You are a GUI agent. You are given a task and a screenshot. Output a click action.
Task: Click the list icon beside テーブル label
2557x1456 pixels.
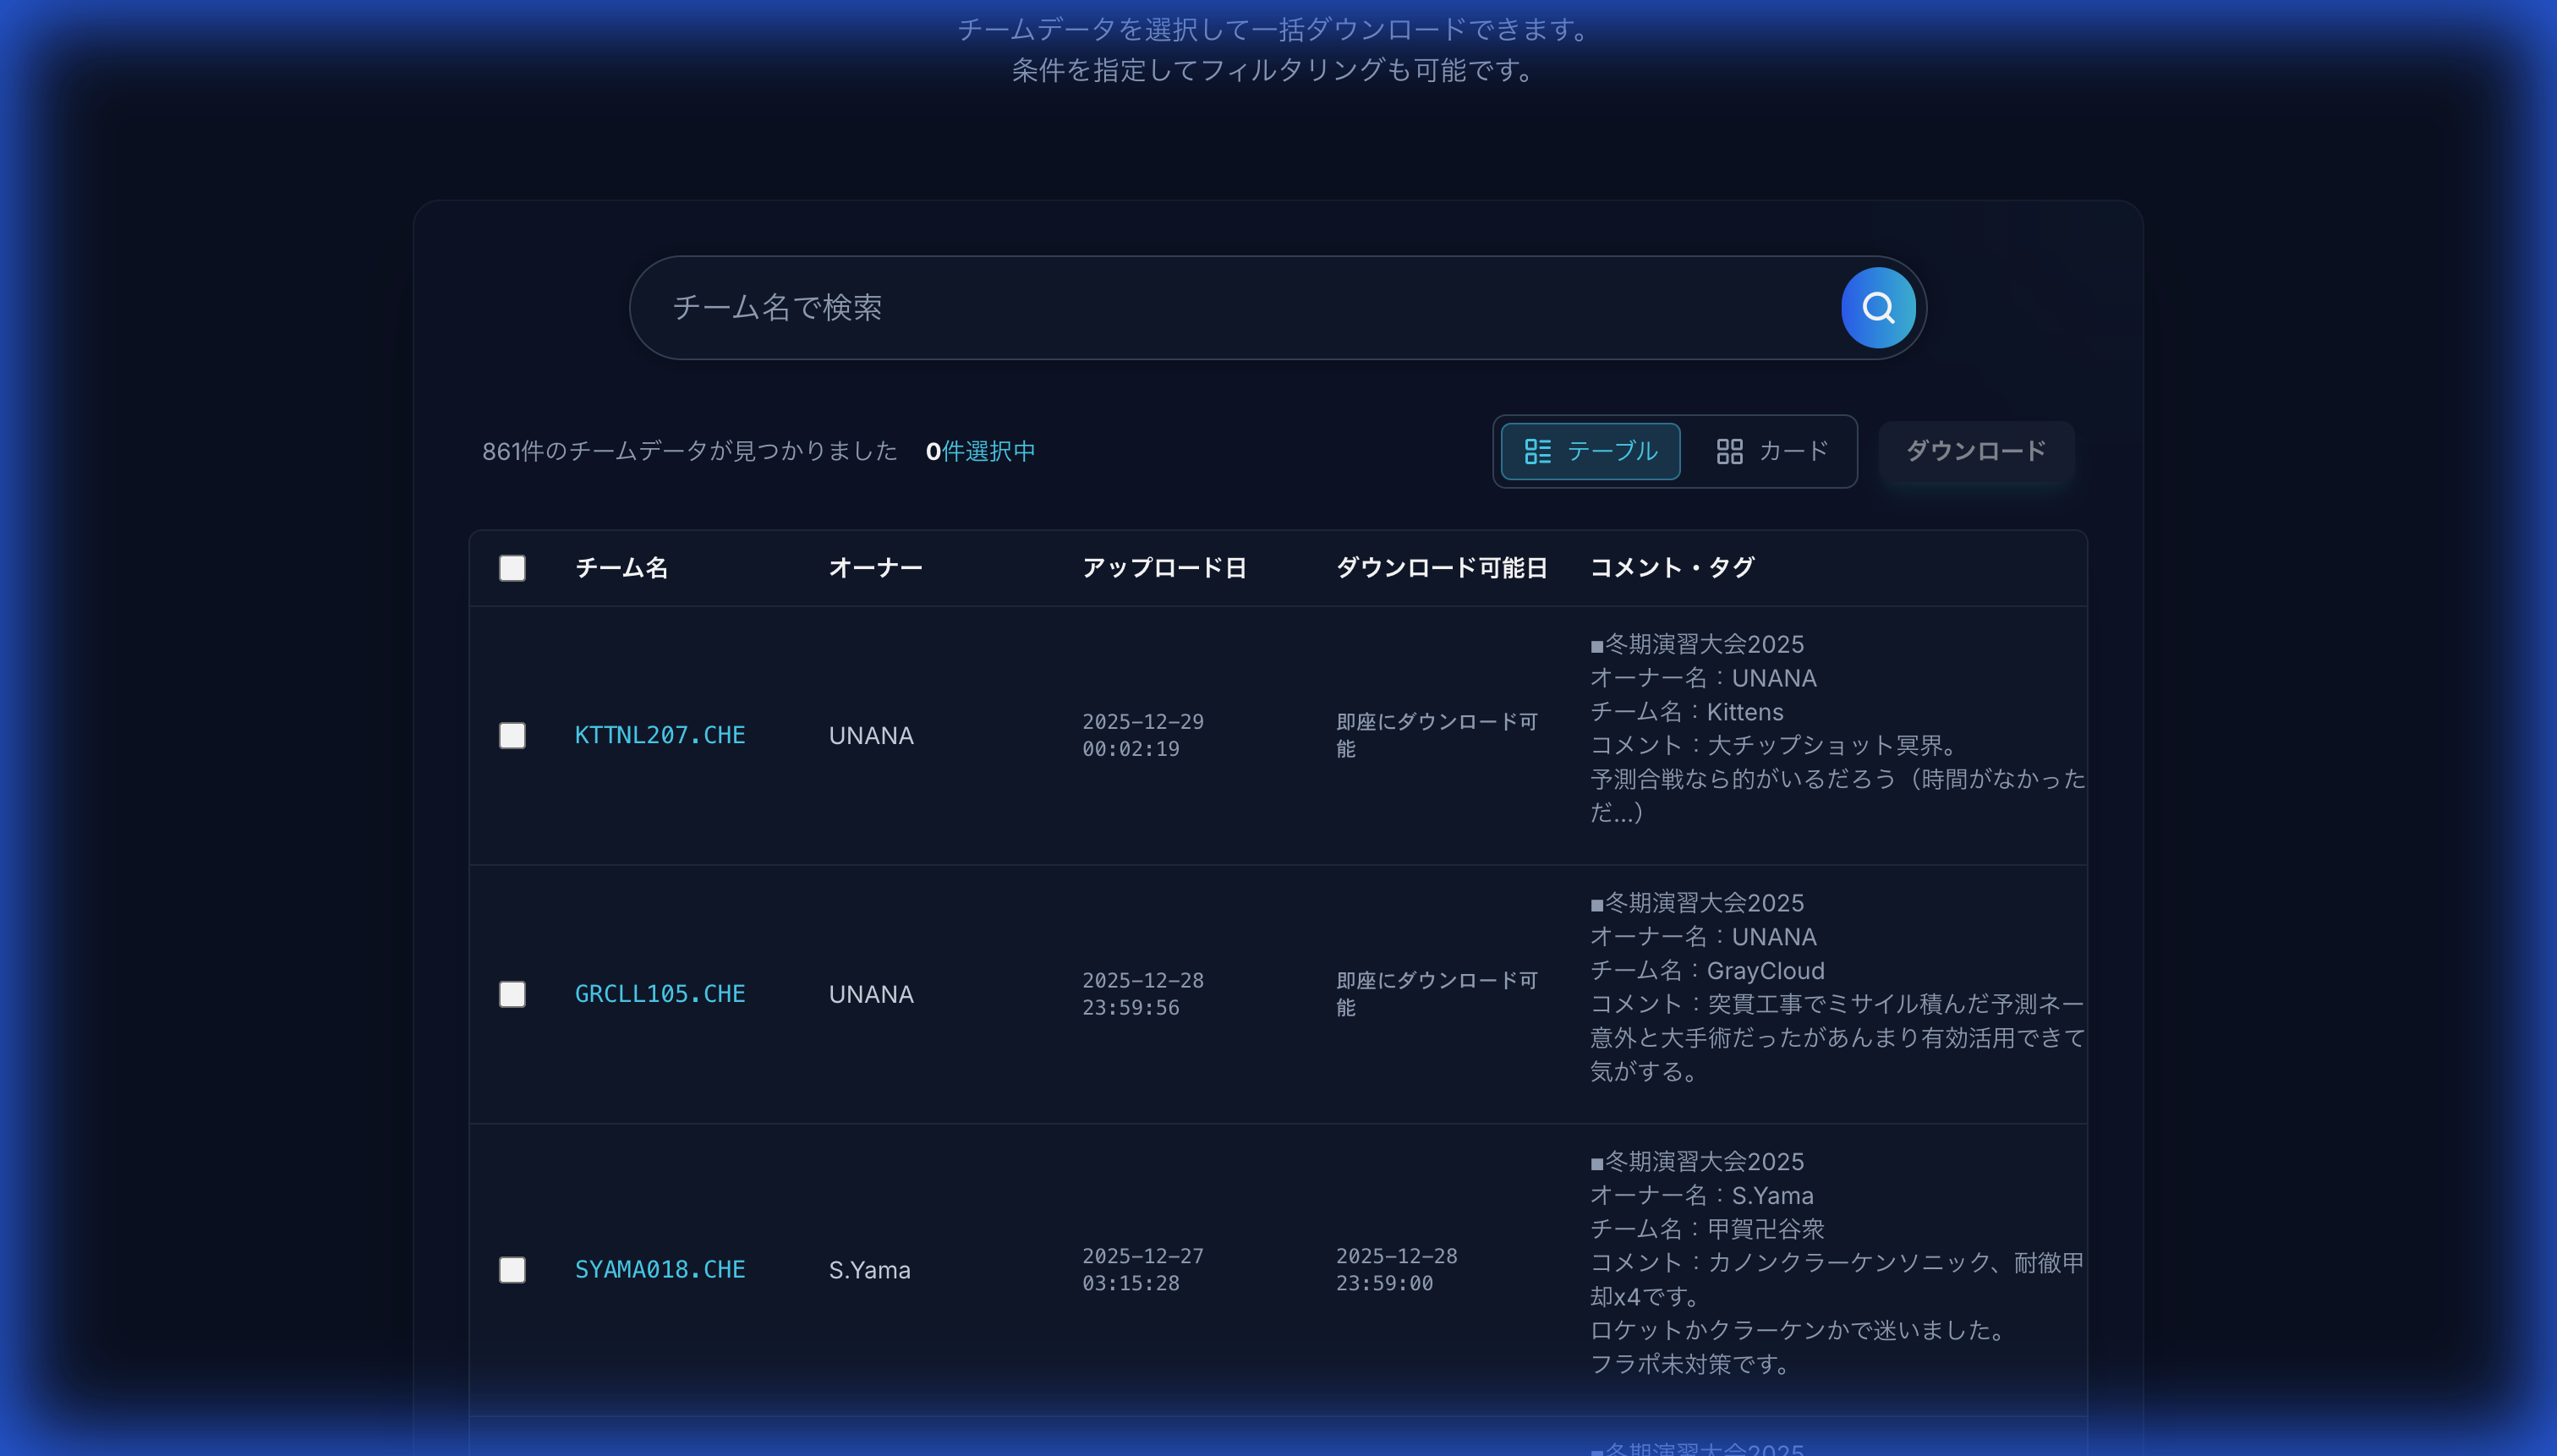coord(1540,451)
